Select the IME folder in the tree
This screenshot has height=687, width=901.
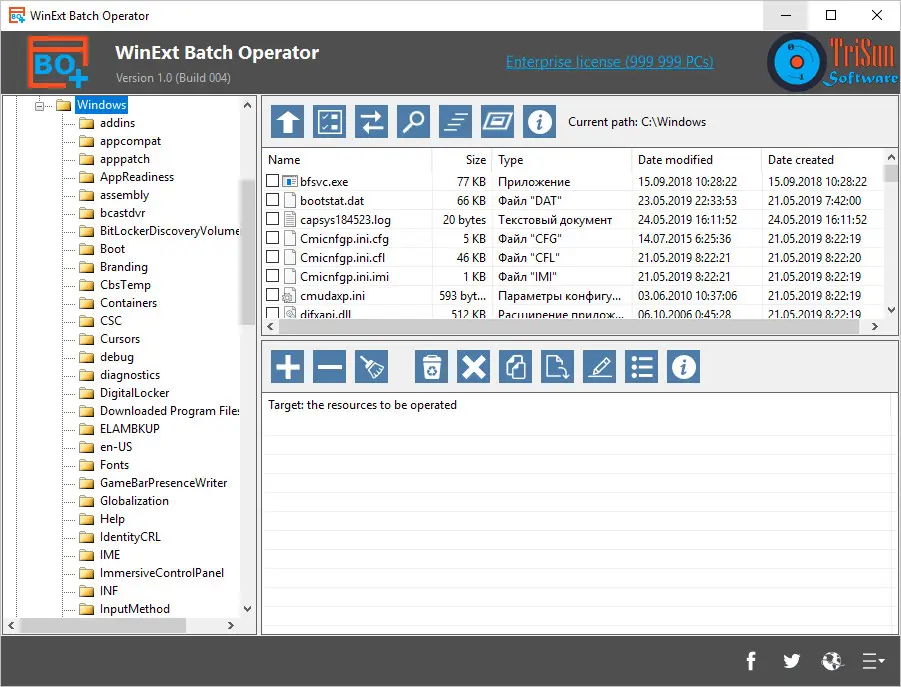[110, 555]
